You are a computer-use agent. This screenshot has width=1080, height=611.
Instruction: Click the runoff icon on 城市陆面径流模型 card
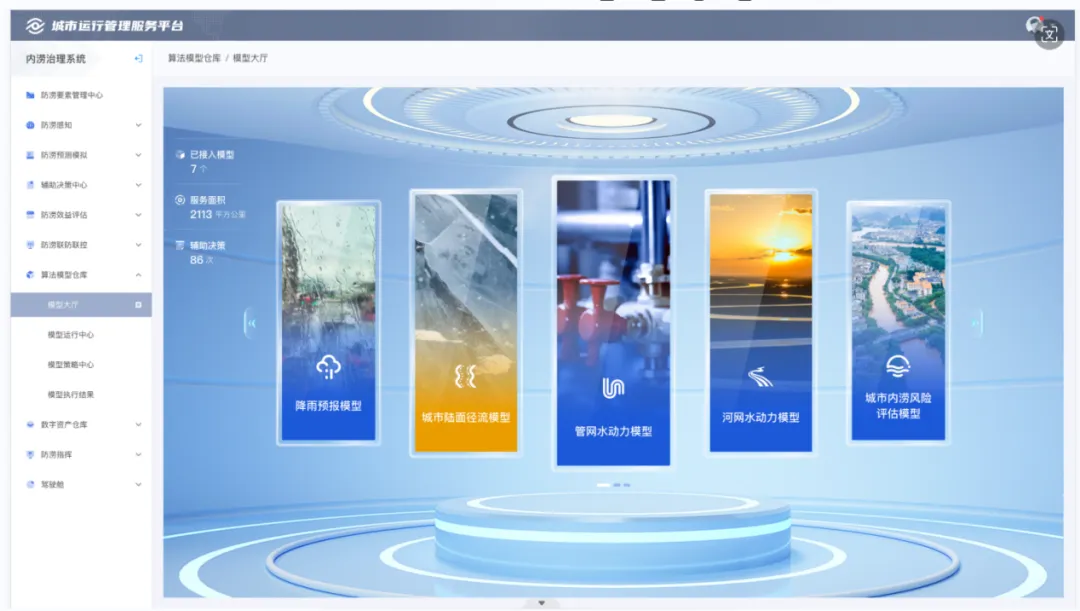pyautogui.click(x=466, y=376)
